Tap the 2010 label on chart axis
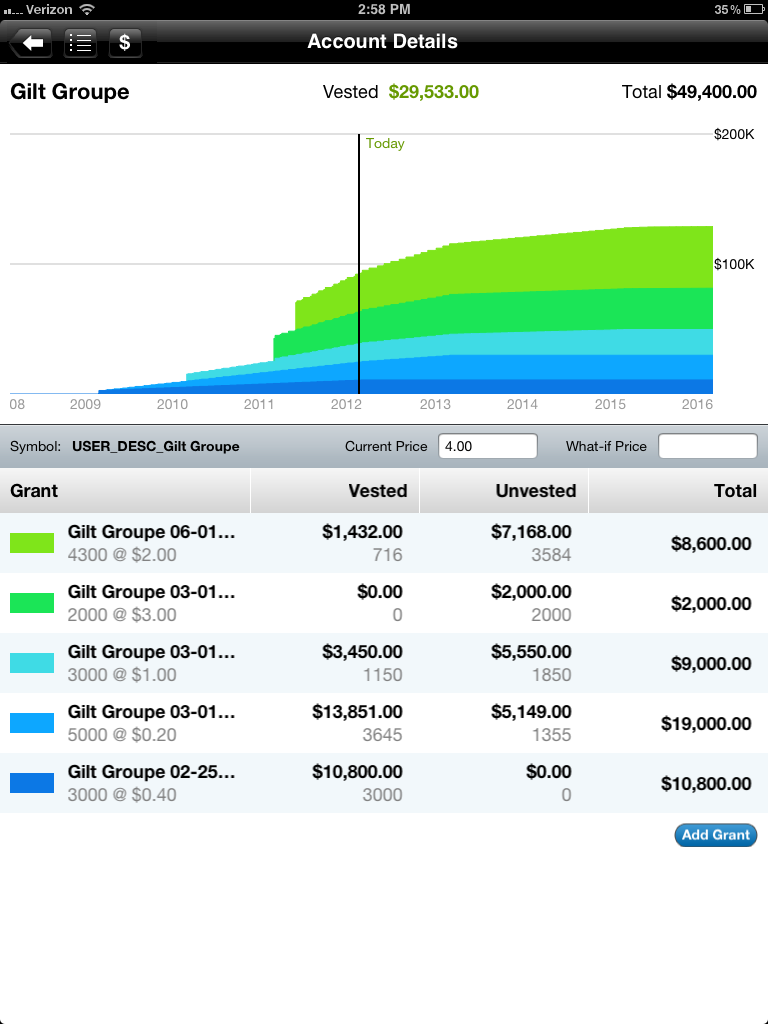This screenshot has width=768, height=1024. 172,404
